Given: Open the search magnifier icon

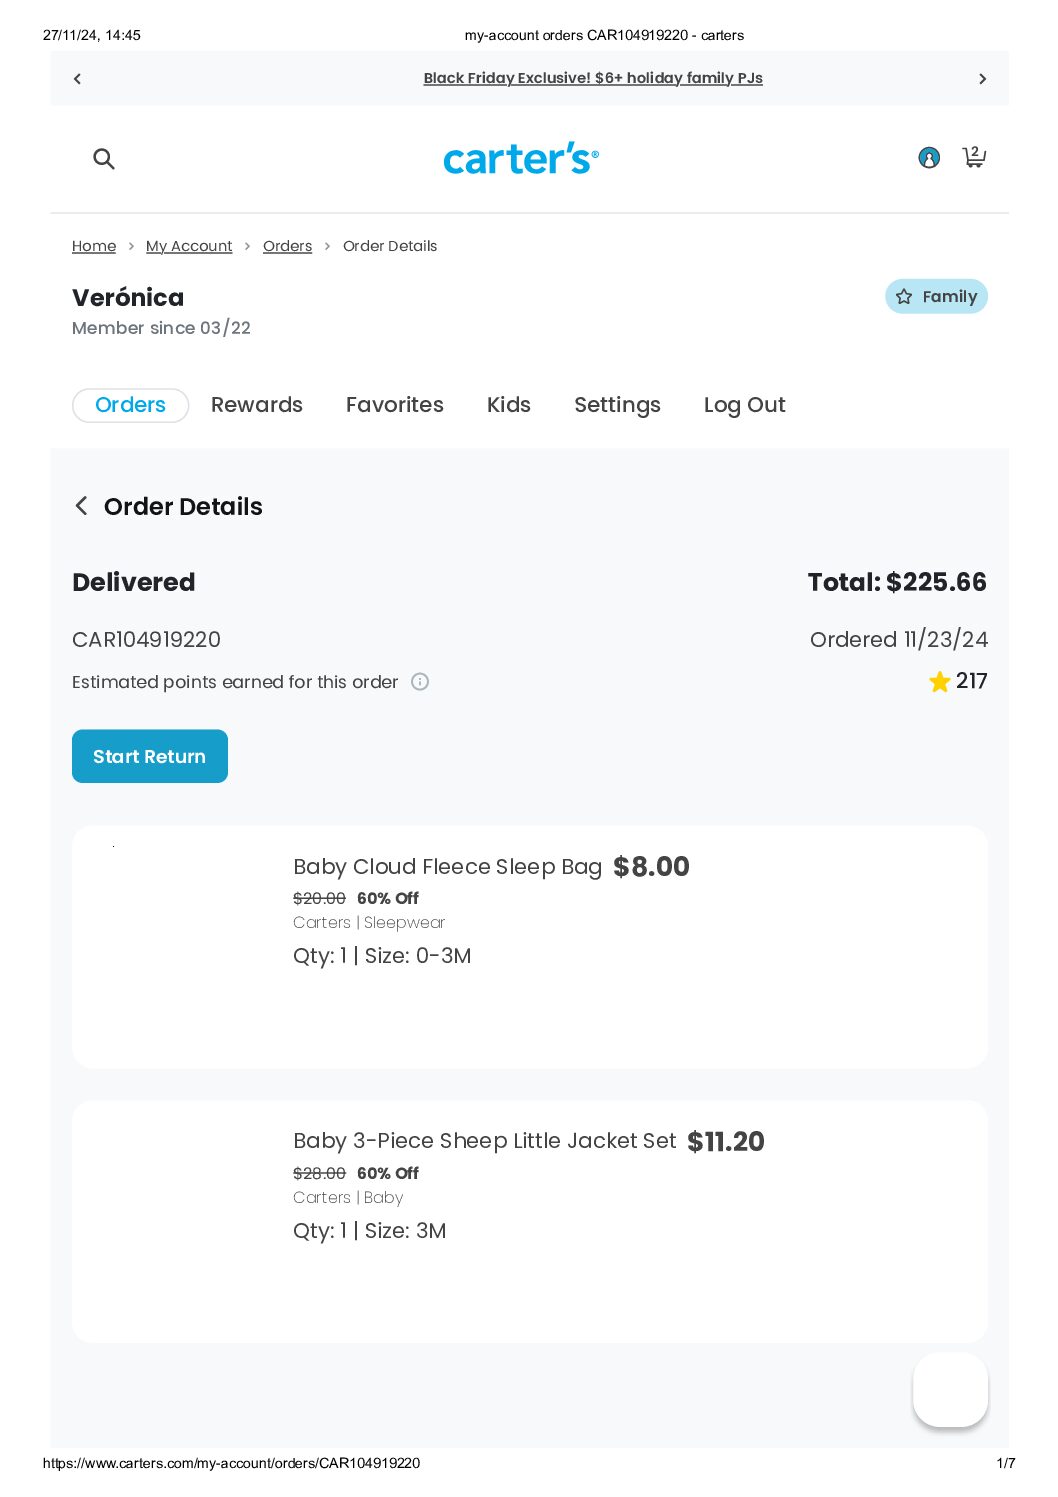Looking at the screenshot, I should [104, 158].
